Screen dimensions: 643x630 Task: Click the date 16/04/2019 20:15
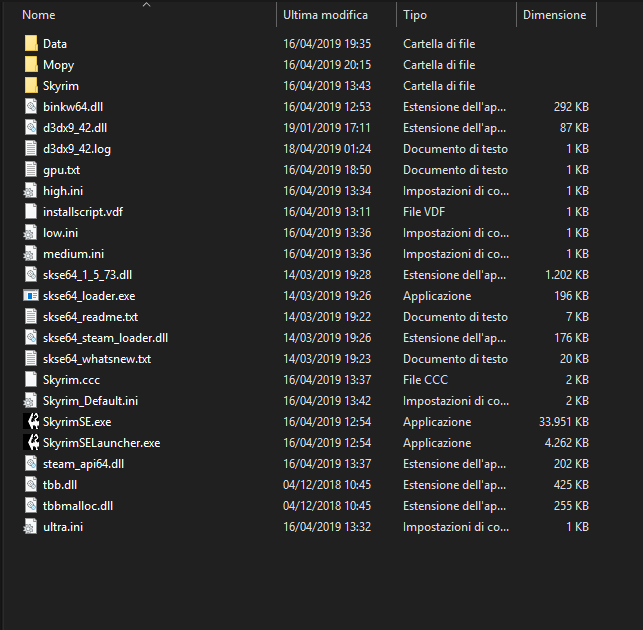[327, 64]
